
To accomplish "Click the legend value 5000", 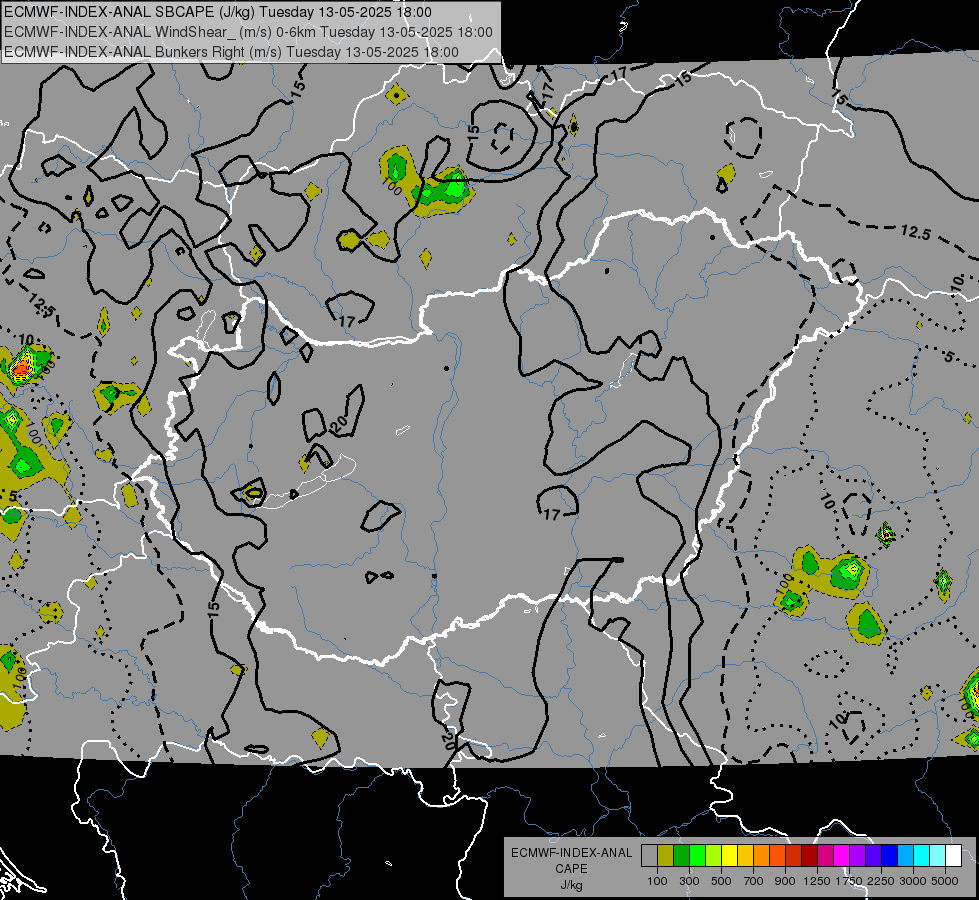I will 945,881.
